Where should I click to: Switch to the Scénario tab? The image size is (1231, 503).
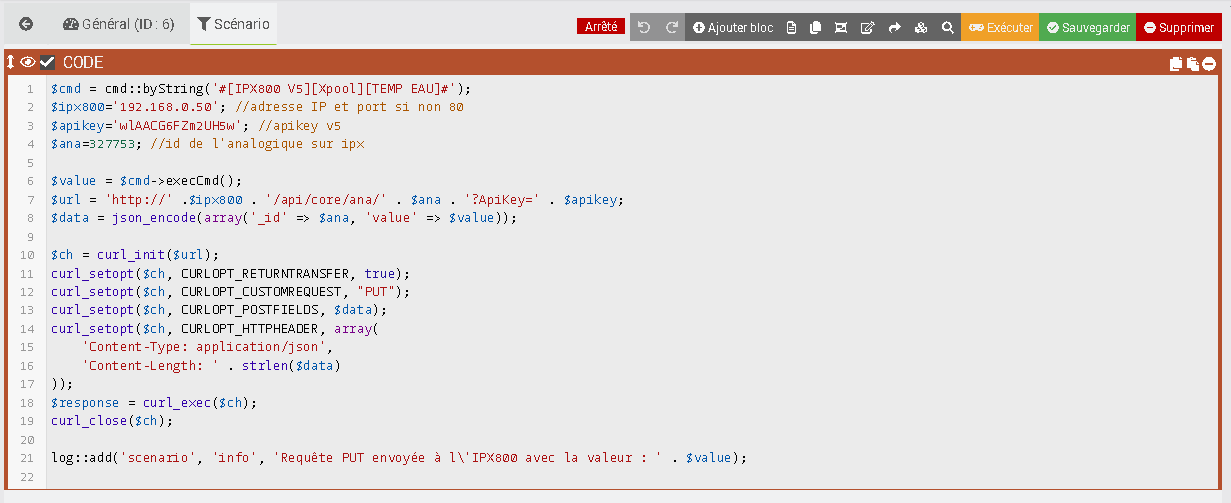click(233, 24)
